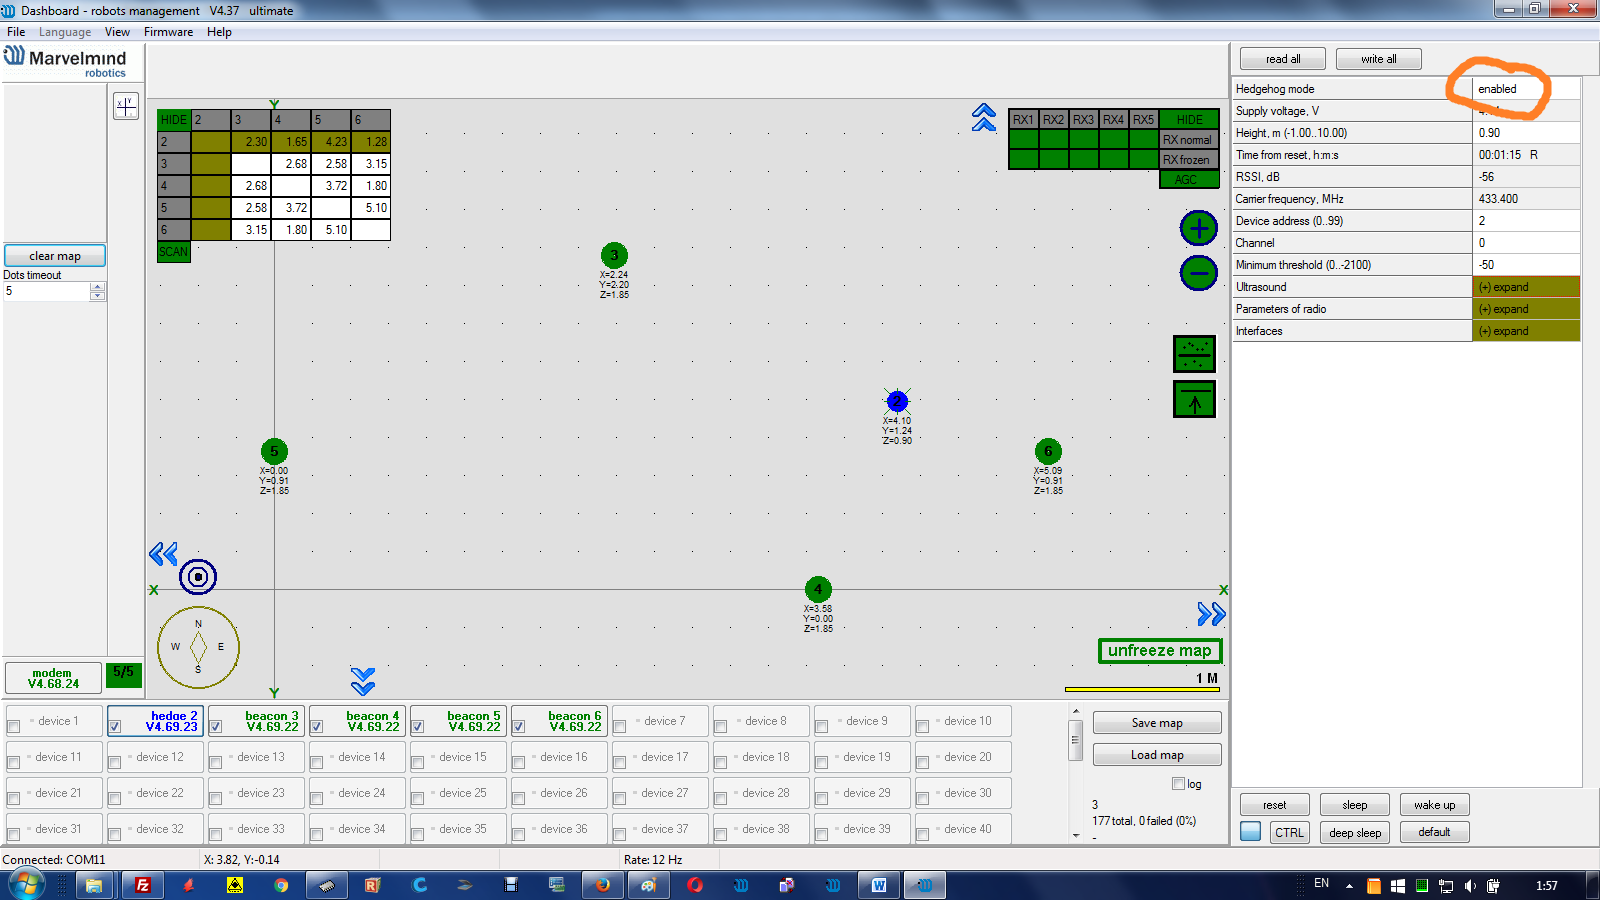Toggle the beacon 6 checkbox
Viewport: 1600px width, 900px height.
pos(519,727)
